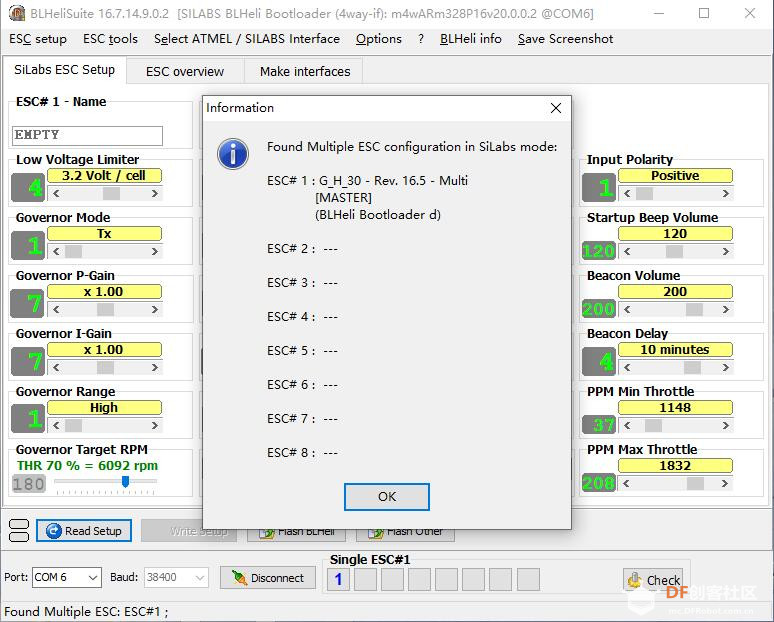This screenshot has height=622, width=774.
Task: Click the Low Voltage Limiter scrollbar thumb
Action: point(111,194)
